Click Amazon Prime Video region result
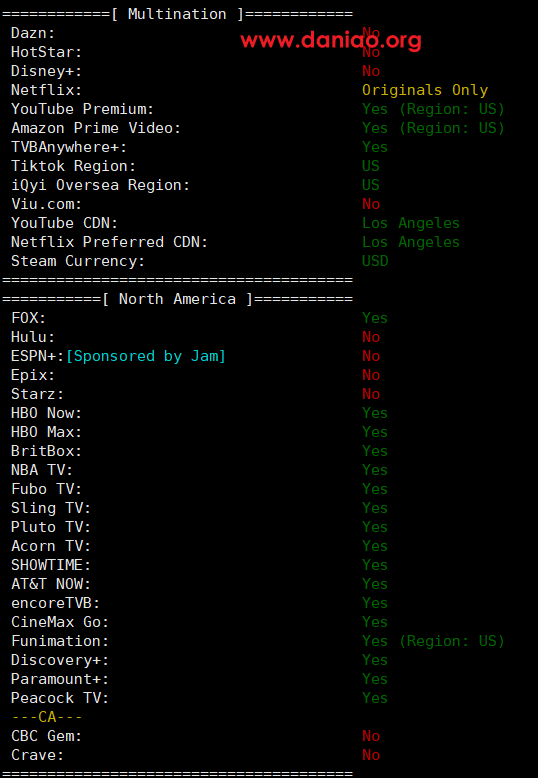The height and width of the screenshot is (778, 538). click(433, 128)
